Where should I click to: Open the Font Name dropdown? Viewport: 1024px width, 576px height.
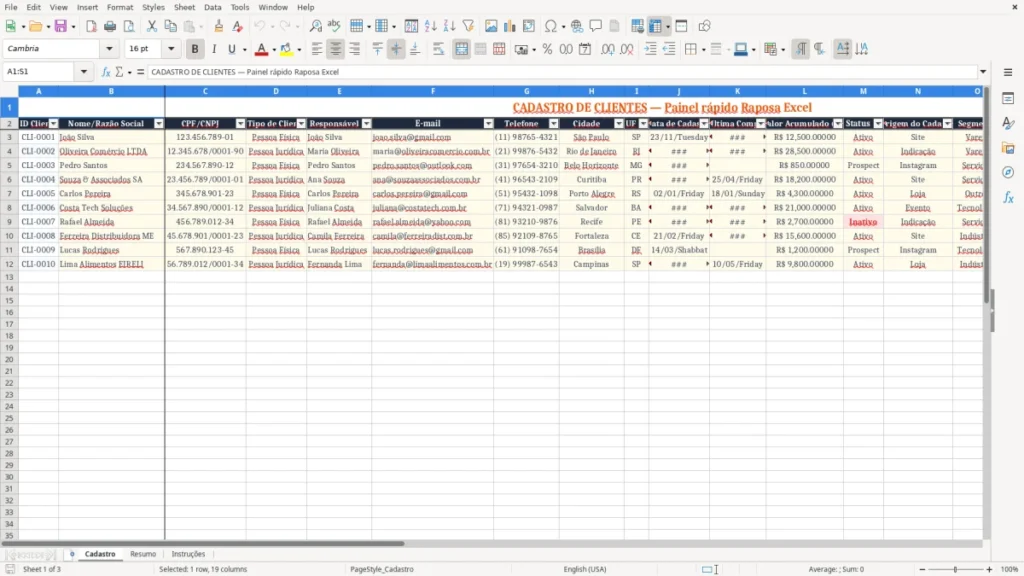click(x=109, y=49)
